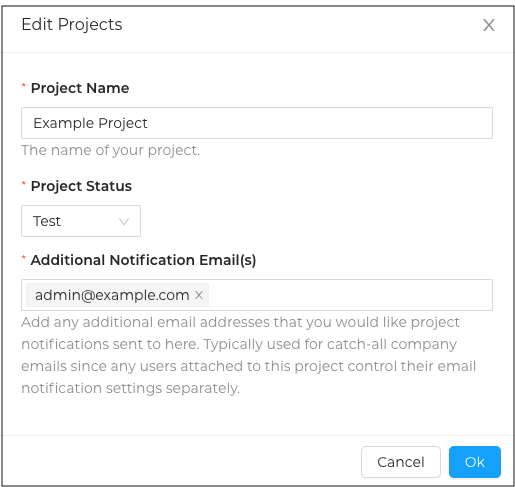Open the Project Status dropdown showing Test

pyautogui.click(x=81, y=221)
